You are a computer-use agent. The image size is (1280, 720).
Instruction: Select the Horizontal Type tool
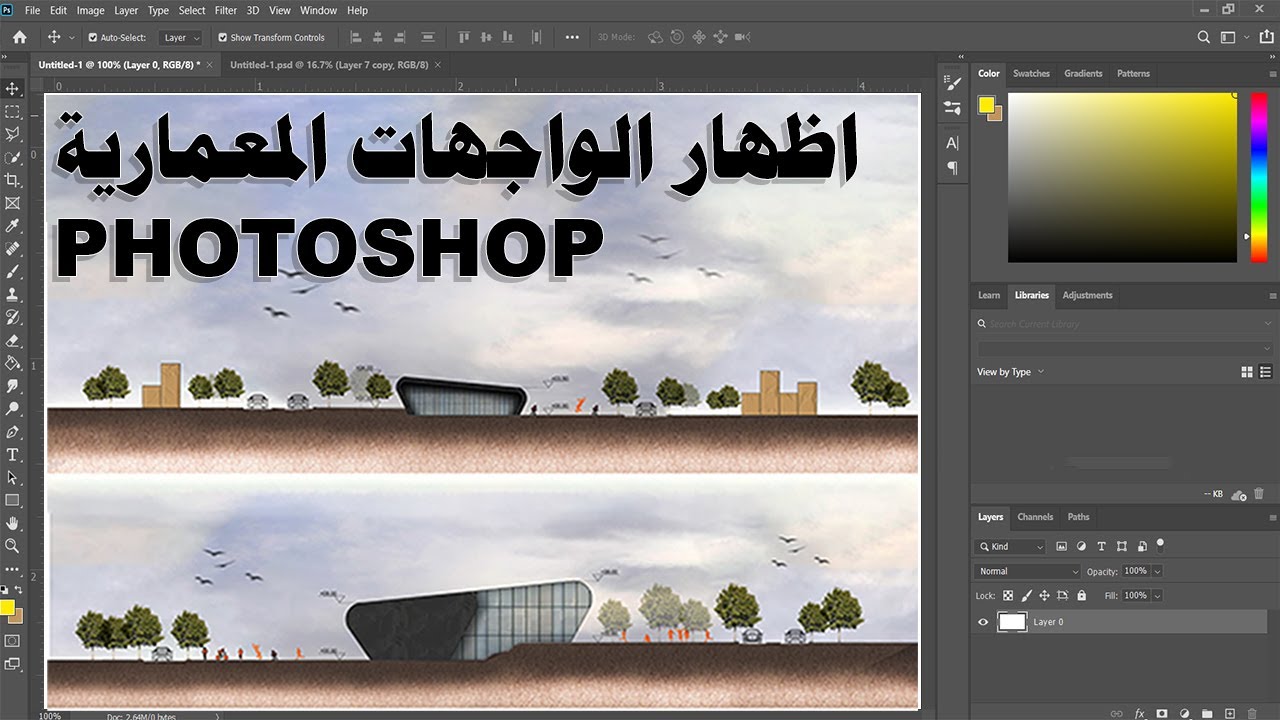tap(13, 455)
